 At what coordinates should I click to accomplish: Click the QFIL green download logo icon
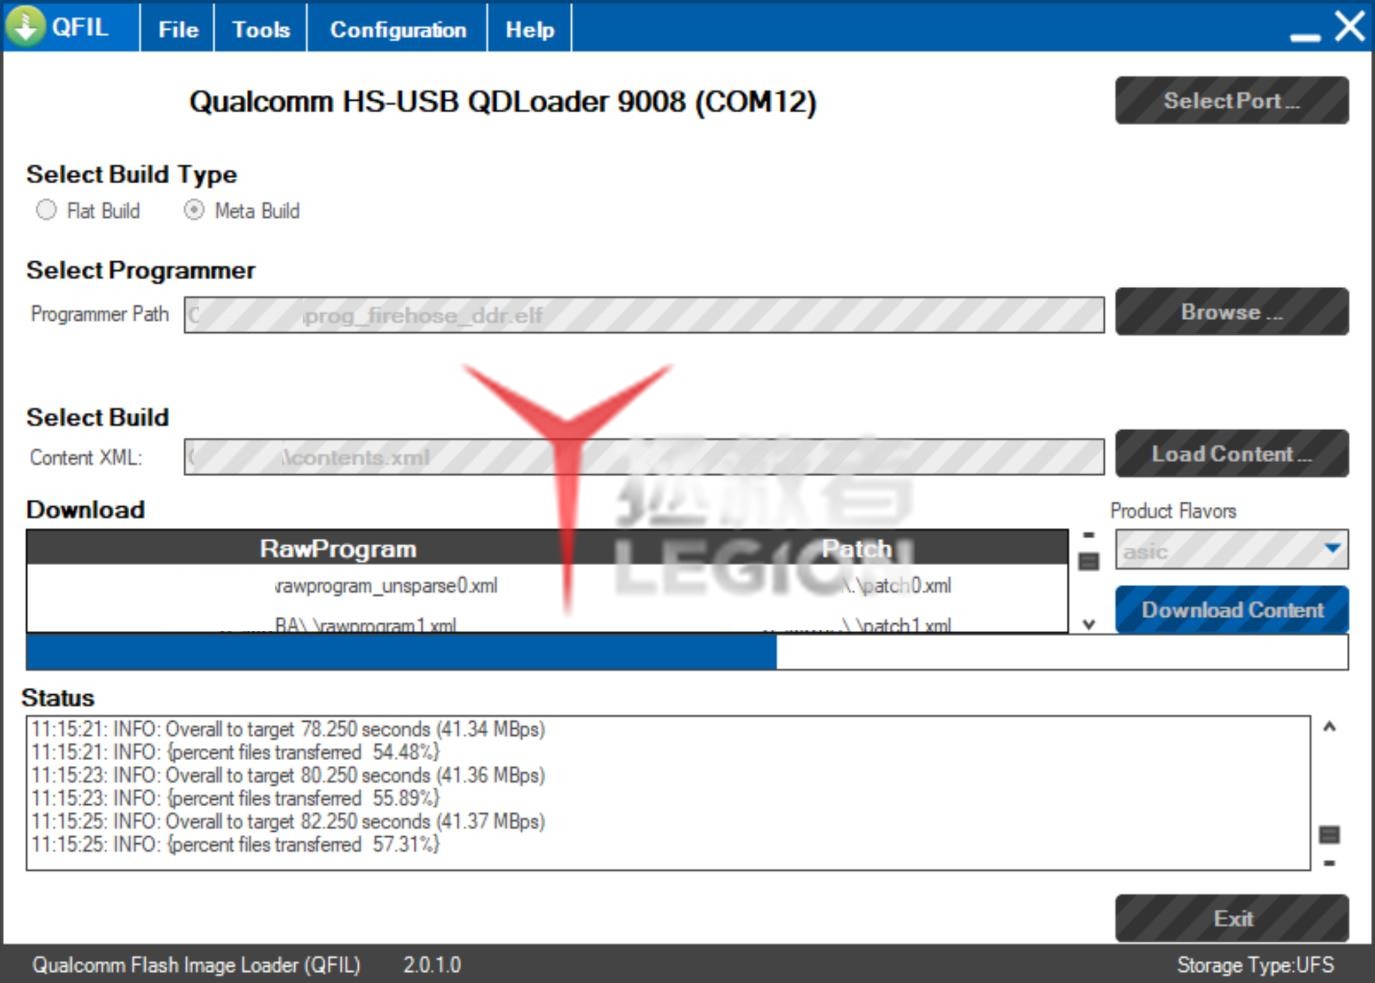coord(24,25)
